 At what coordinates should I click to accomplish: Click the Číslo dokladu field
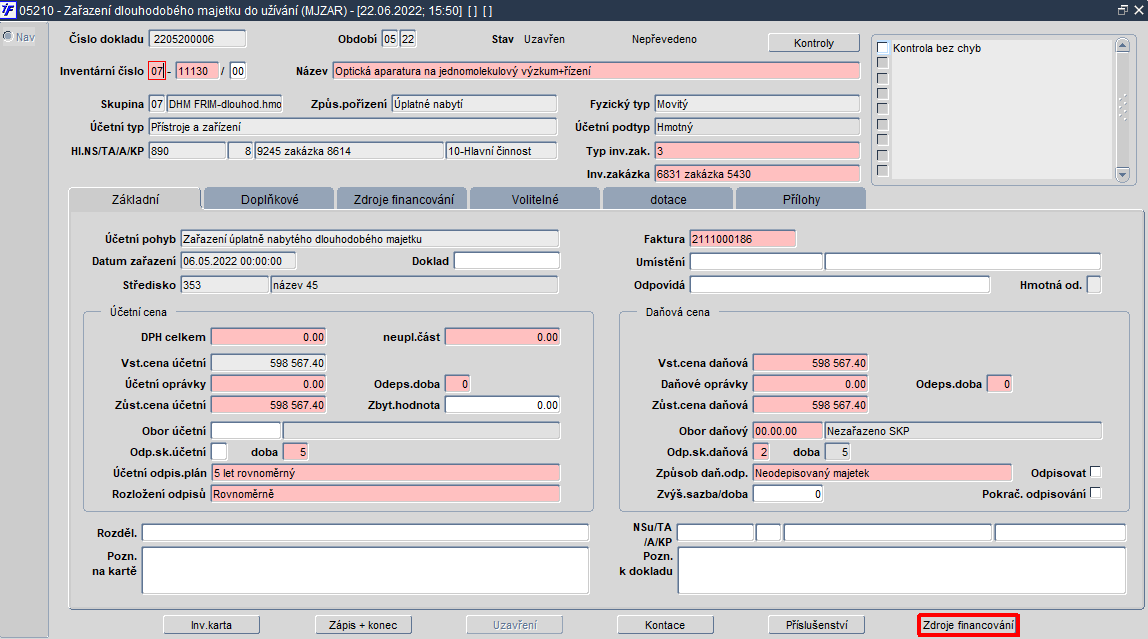[198, 39]
